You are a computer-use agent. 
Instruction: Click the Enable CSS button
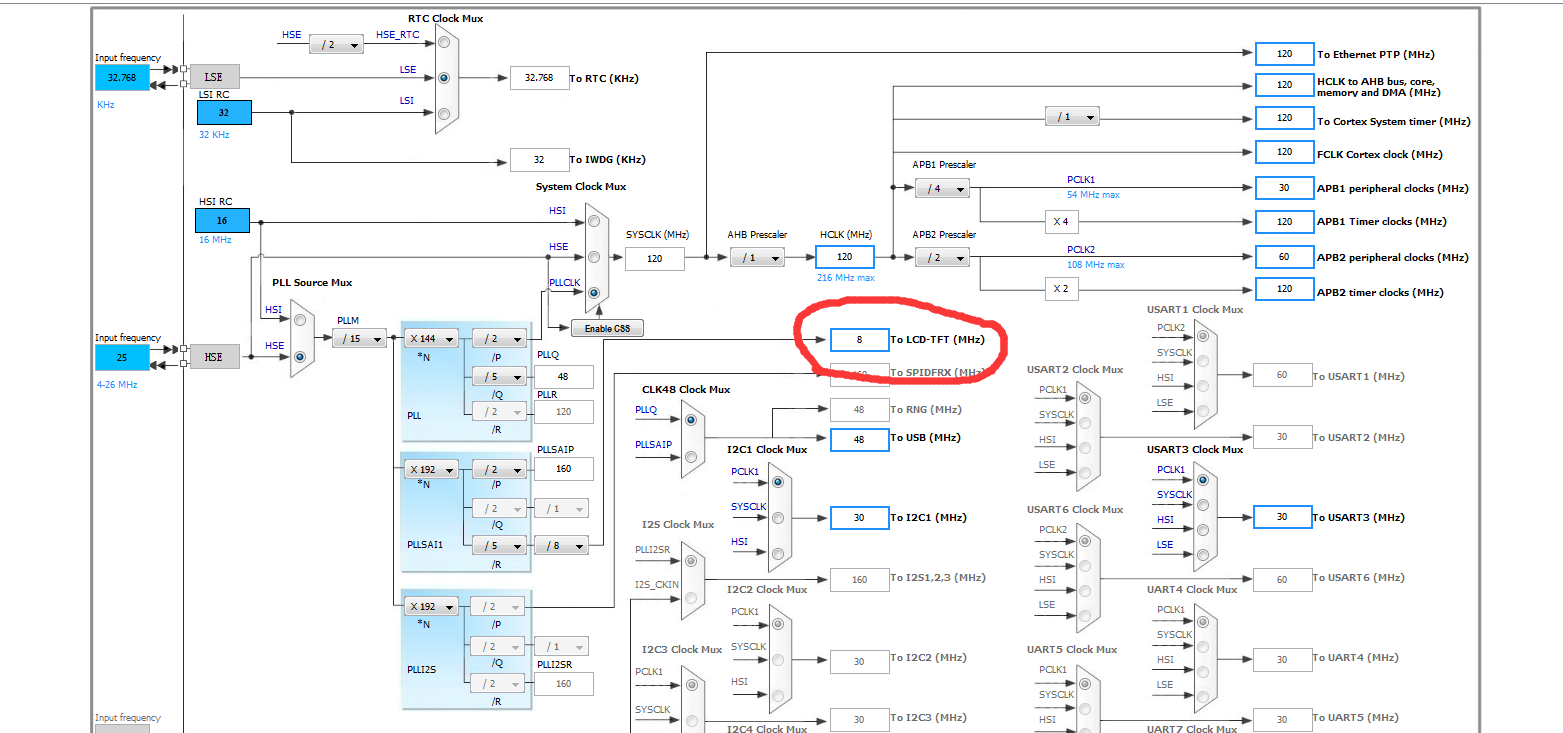(607, 328)
